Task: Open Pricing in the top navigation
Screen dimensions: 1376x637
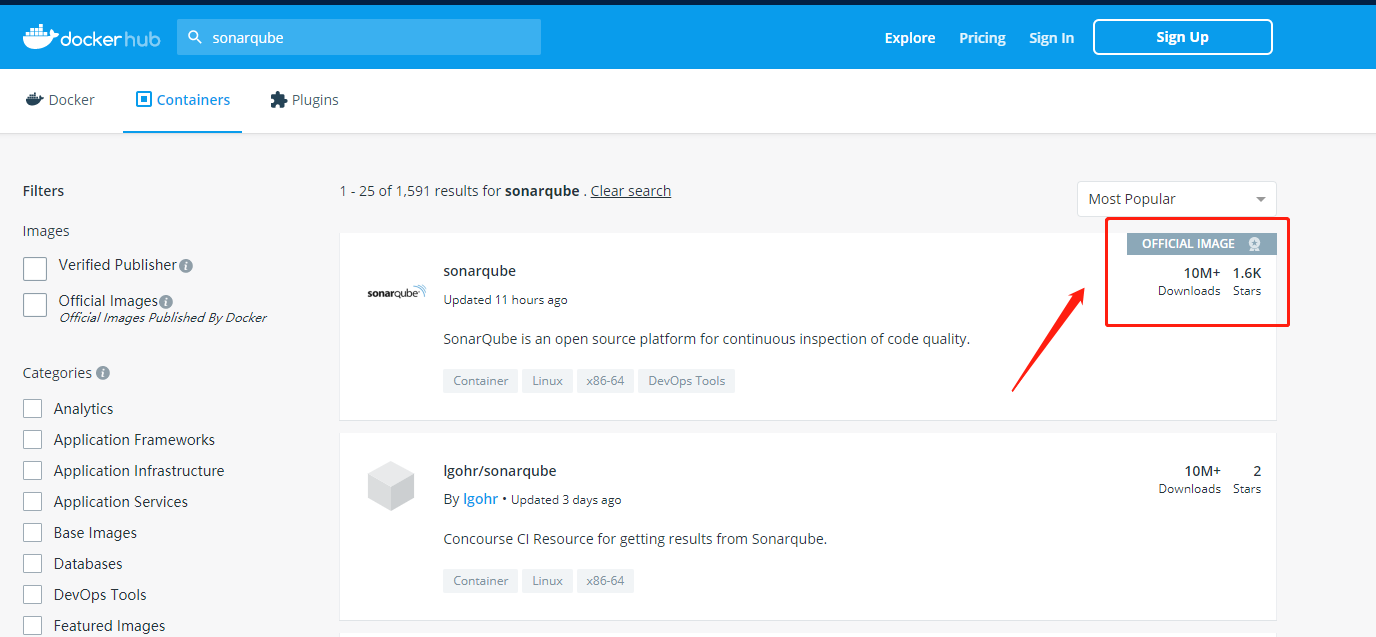Action: [982, 38]
